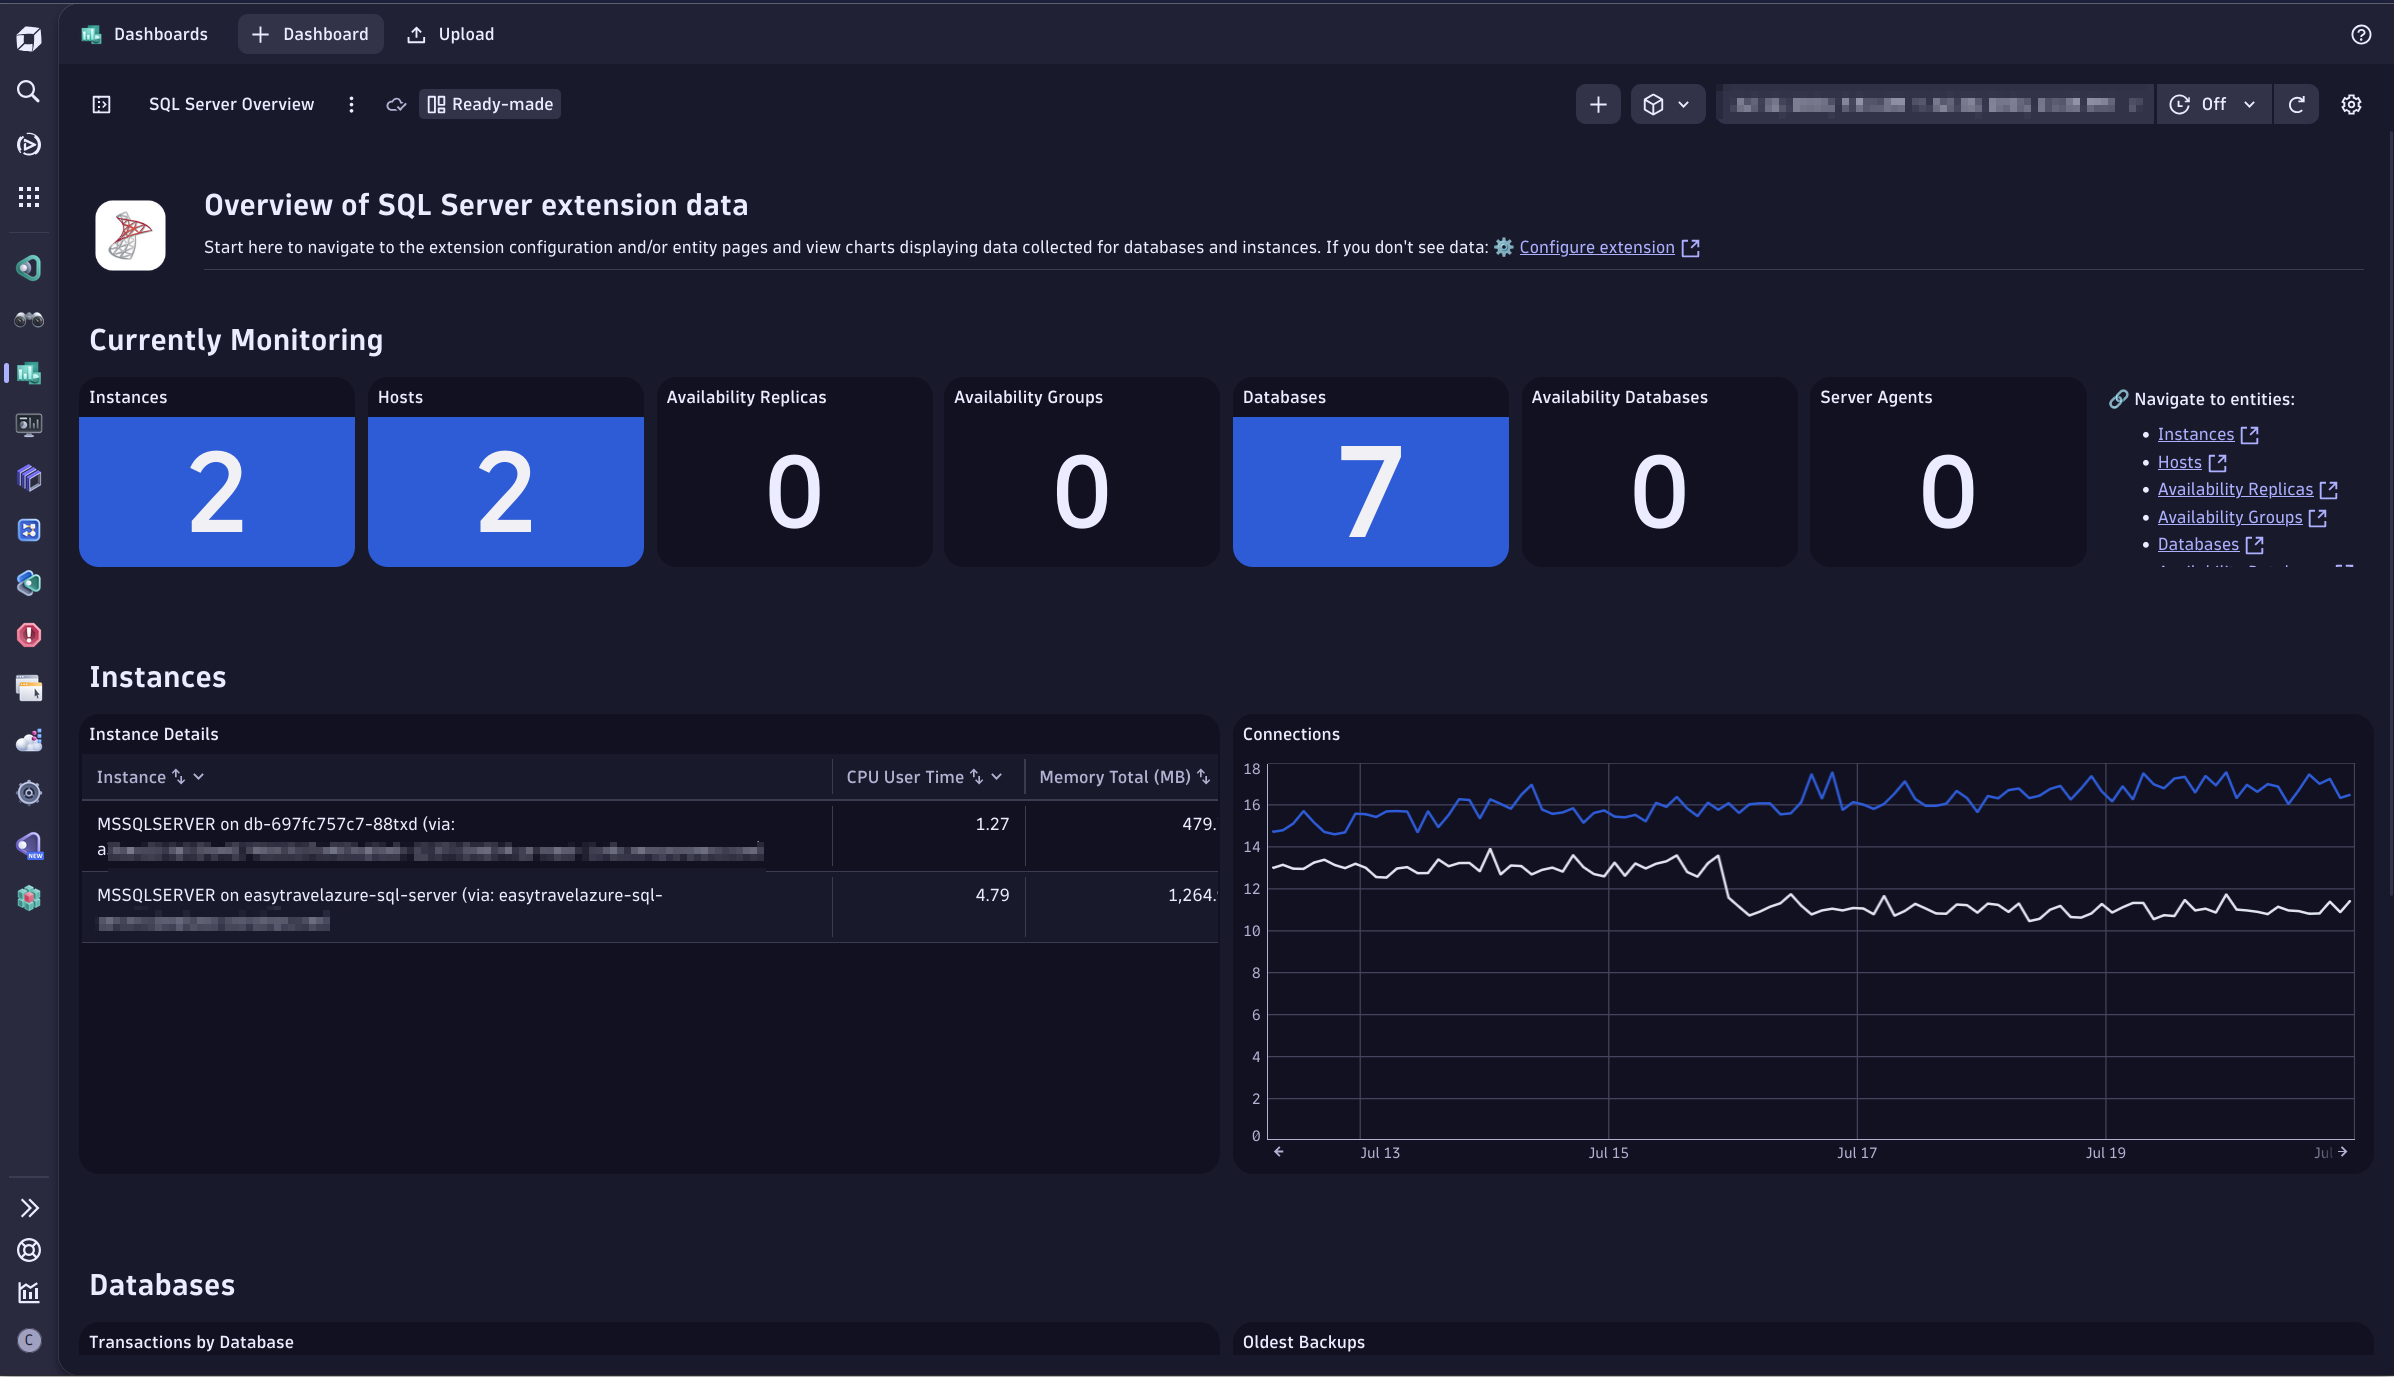
Task: Click the blue four-dot square sidebar icon
Action: click(29, 530)
